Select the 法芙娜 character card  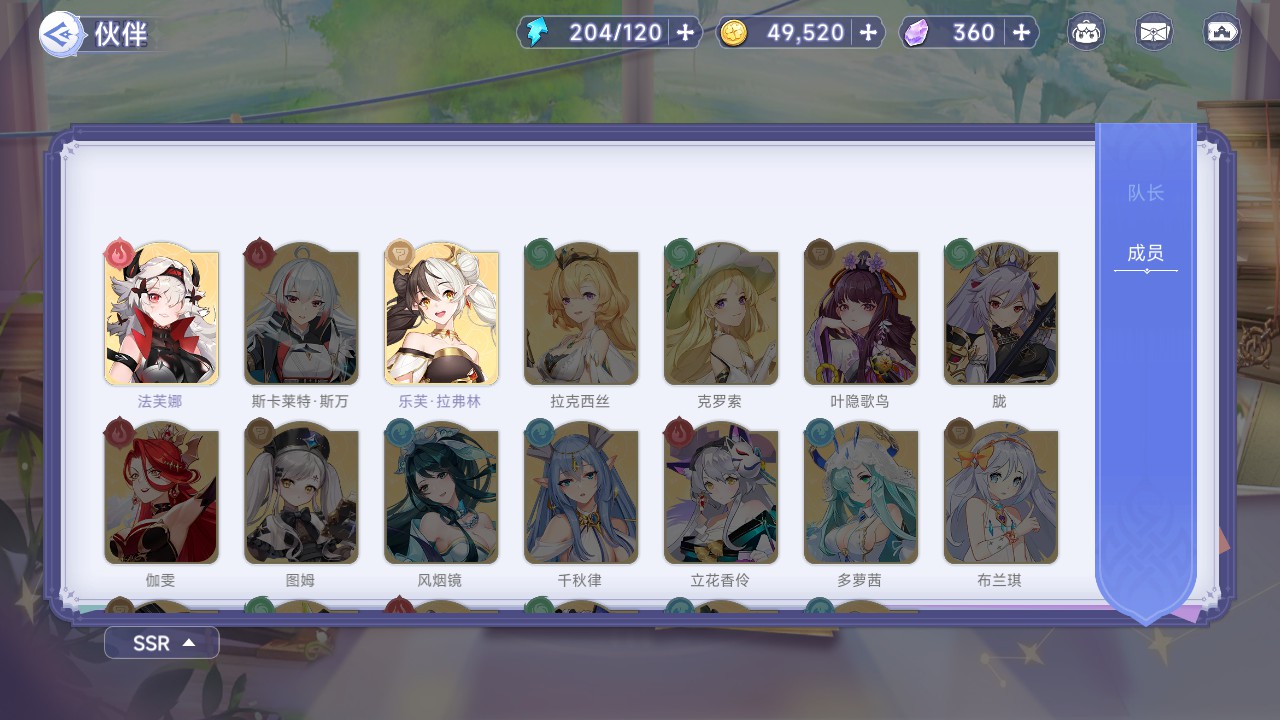pos(161,314)
